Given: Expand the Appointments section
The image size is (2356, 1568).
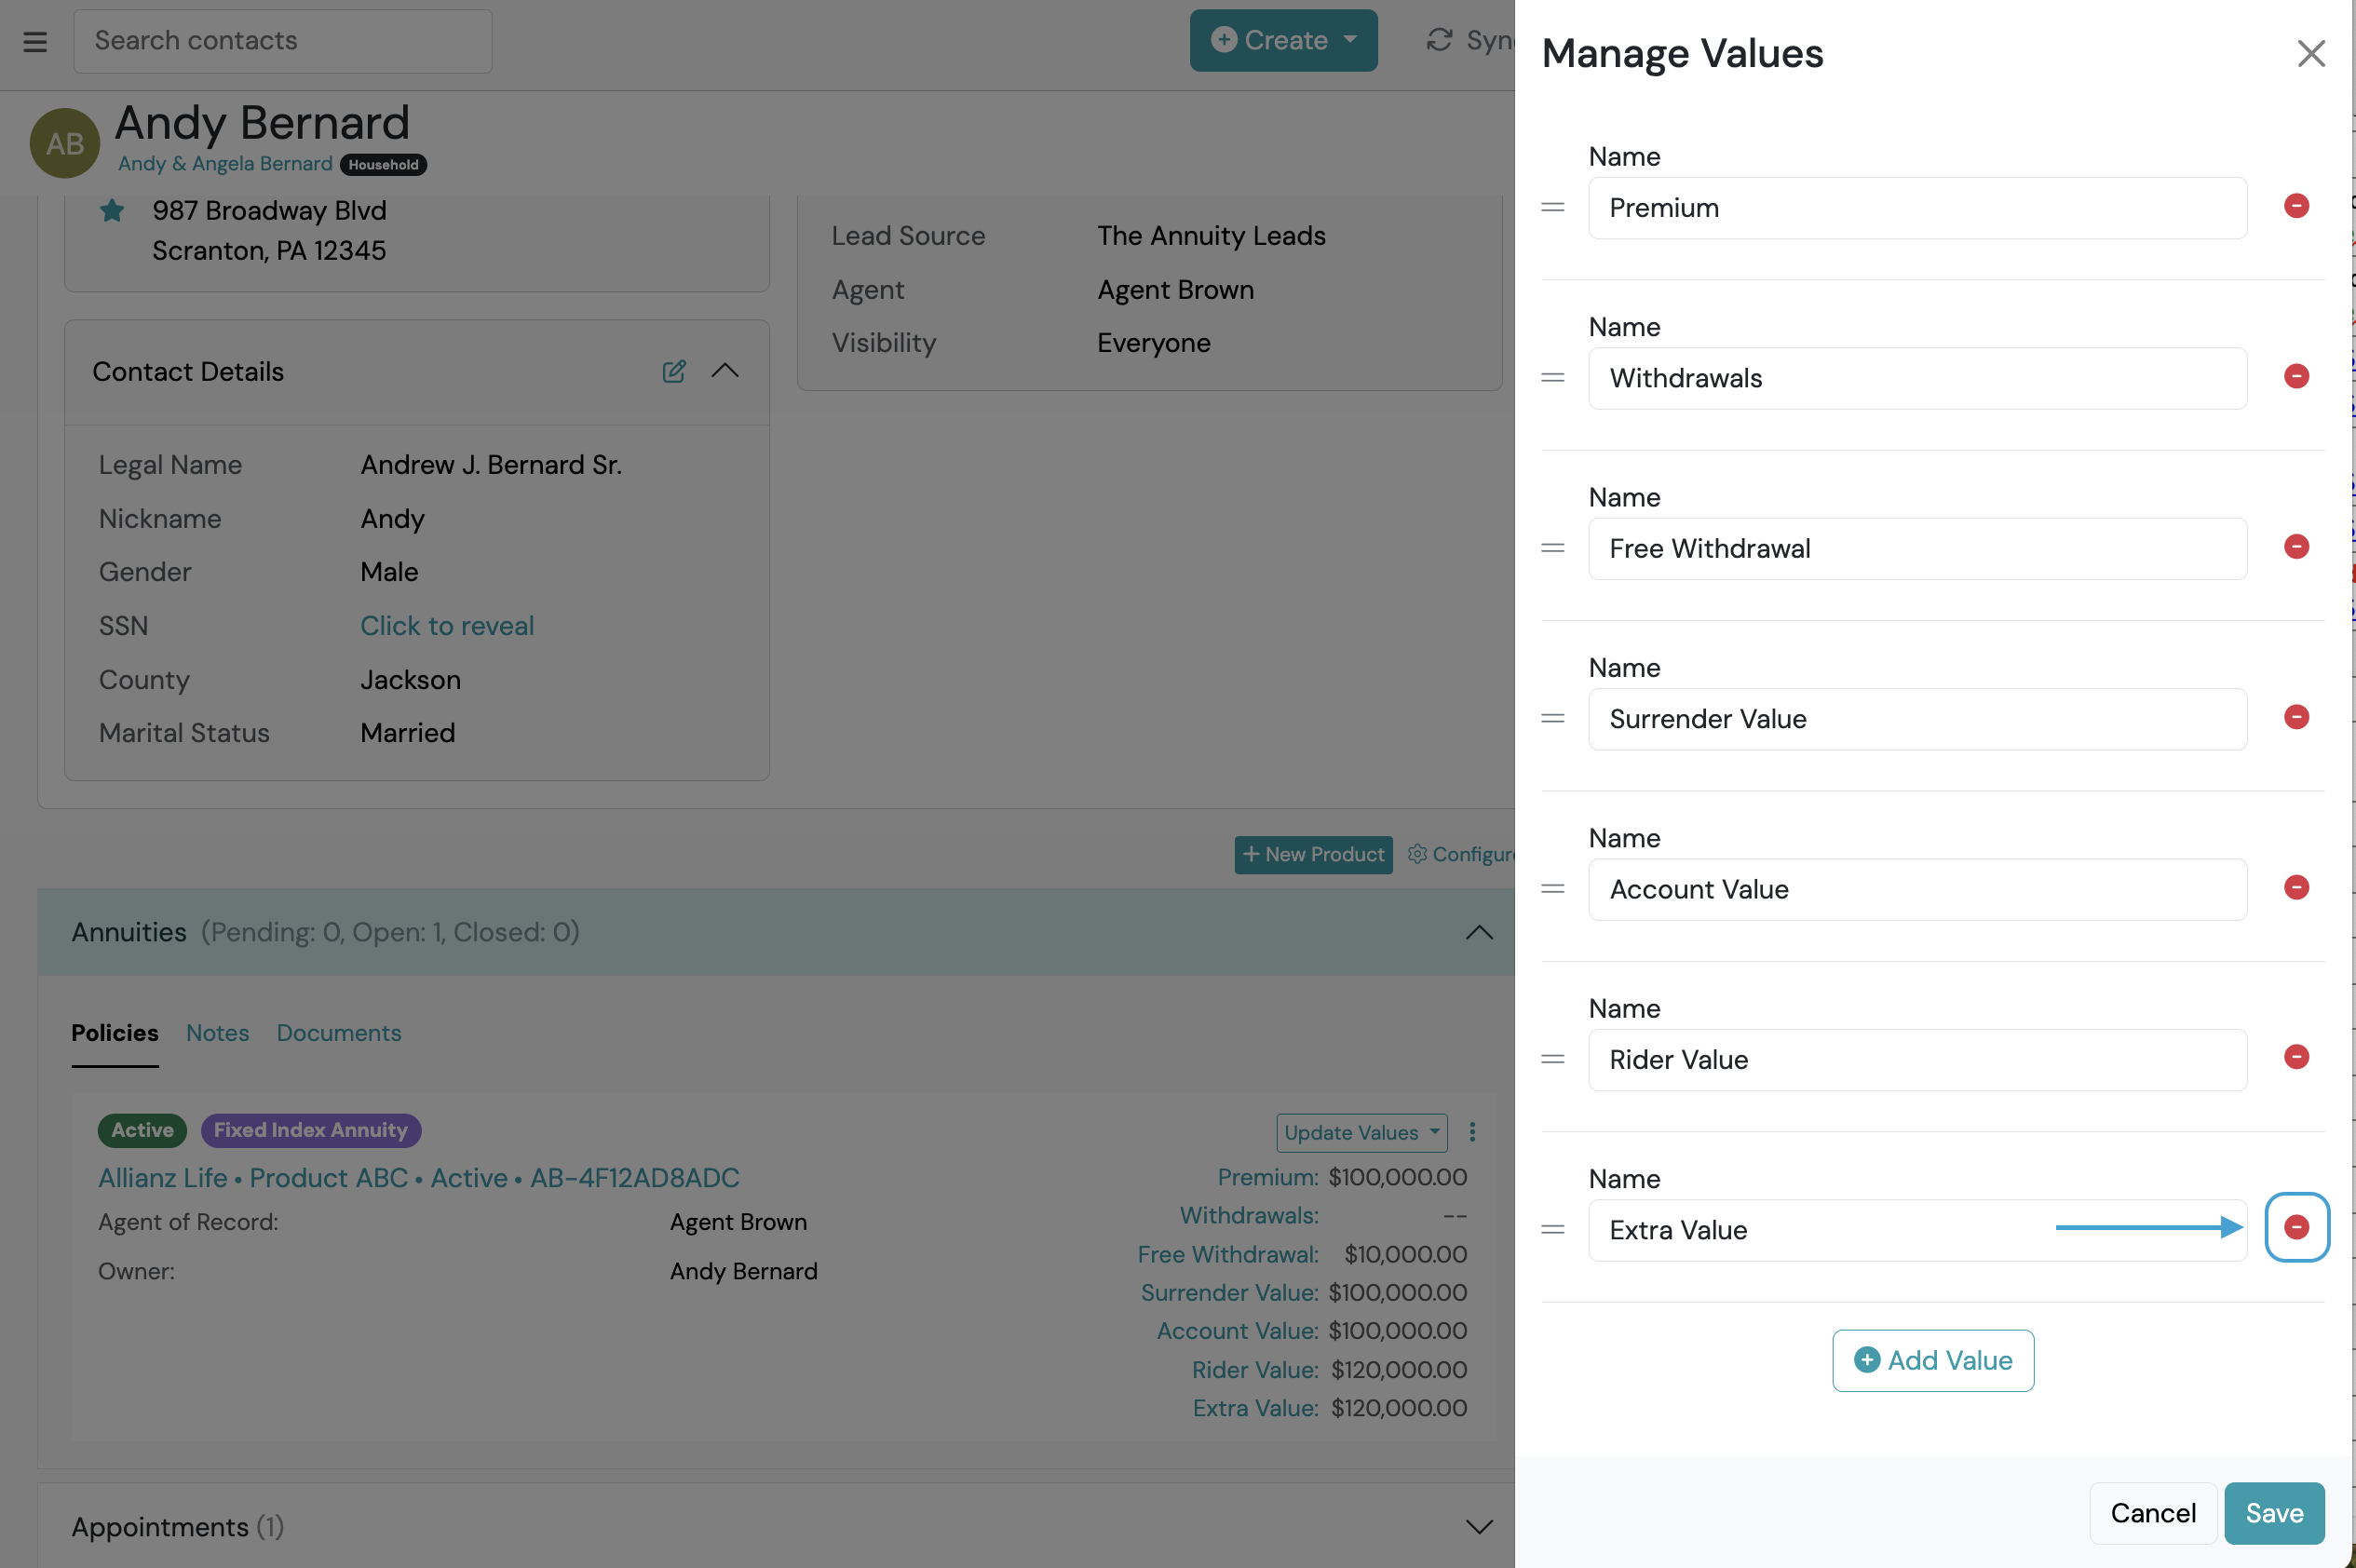Looking at the screenshot, I should point(1479,1526).
